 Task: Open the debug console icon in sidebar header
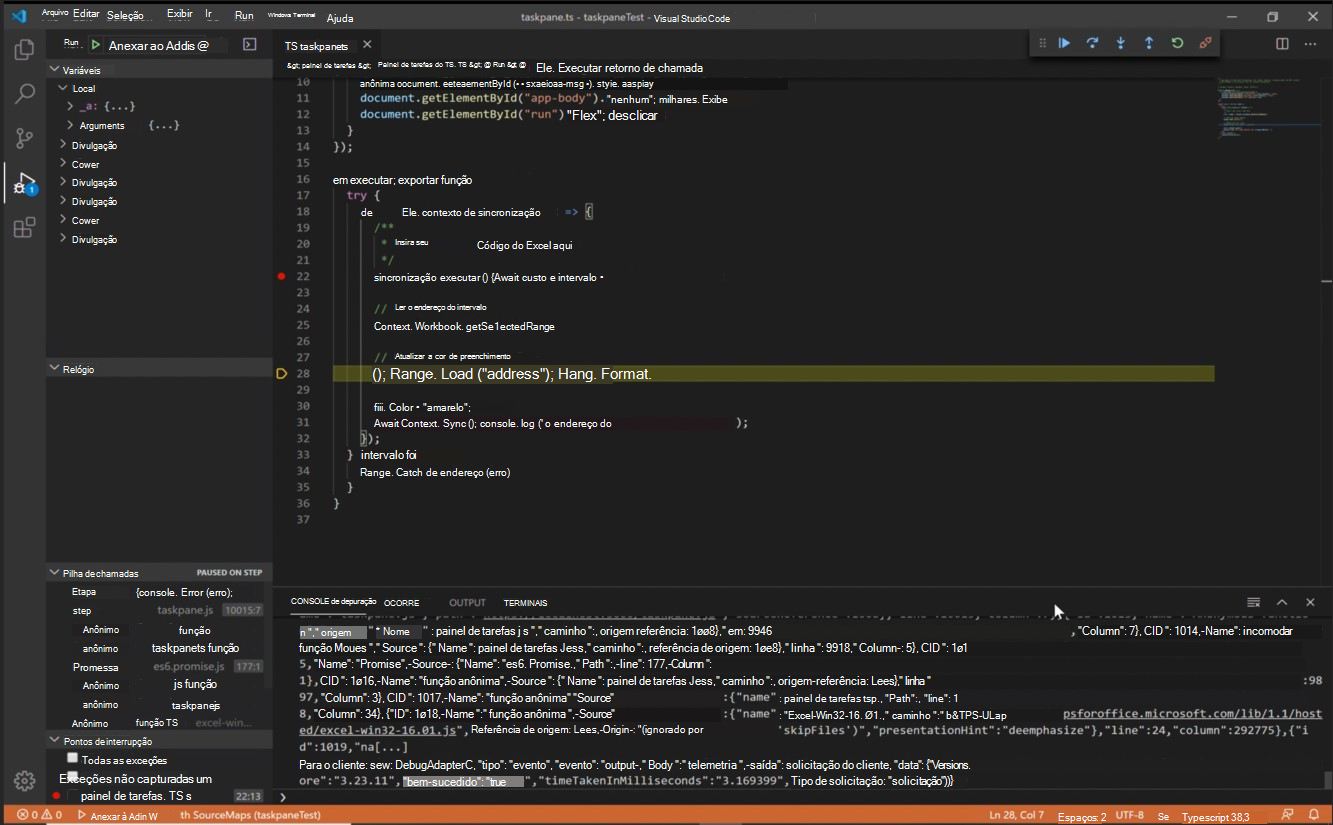coord(250,45)
